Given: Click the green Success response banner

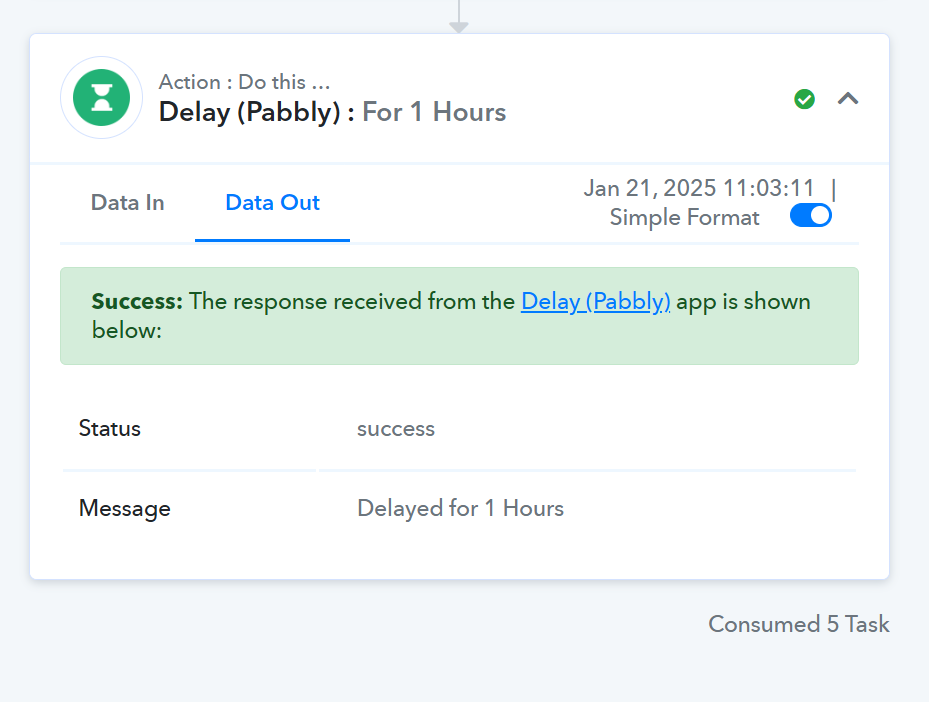Looking at the screenshot, I should pos(459,316).
